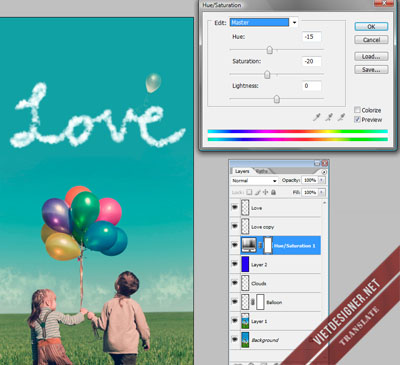Enable the Colorize checkbox
Image resolution: width=400 pixels, height=365 pixels.
[357, 110]
